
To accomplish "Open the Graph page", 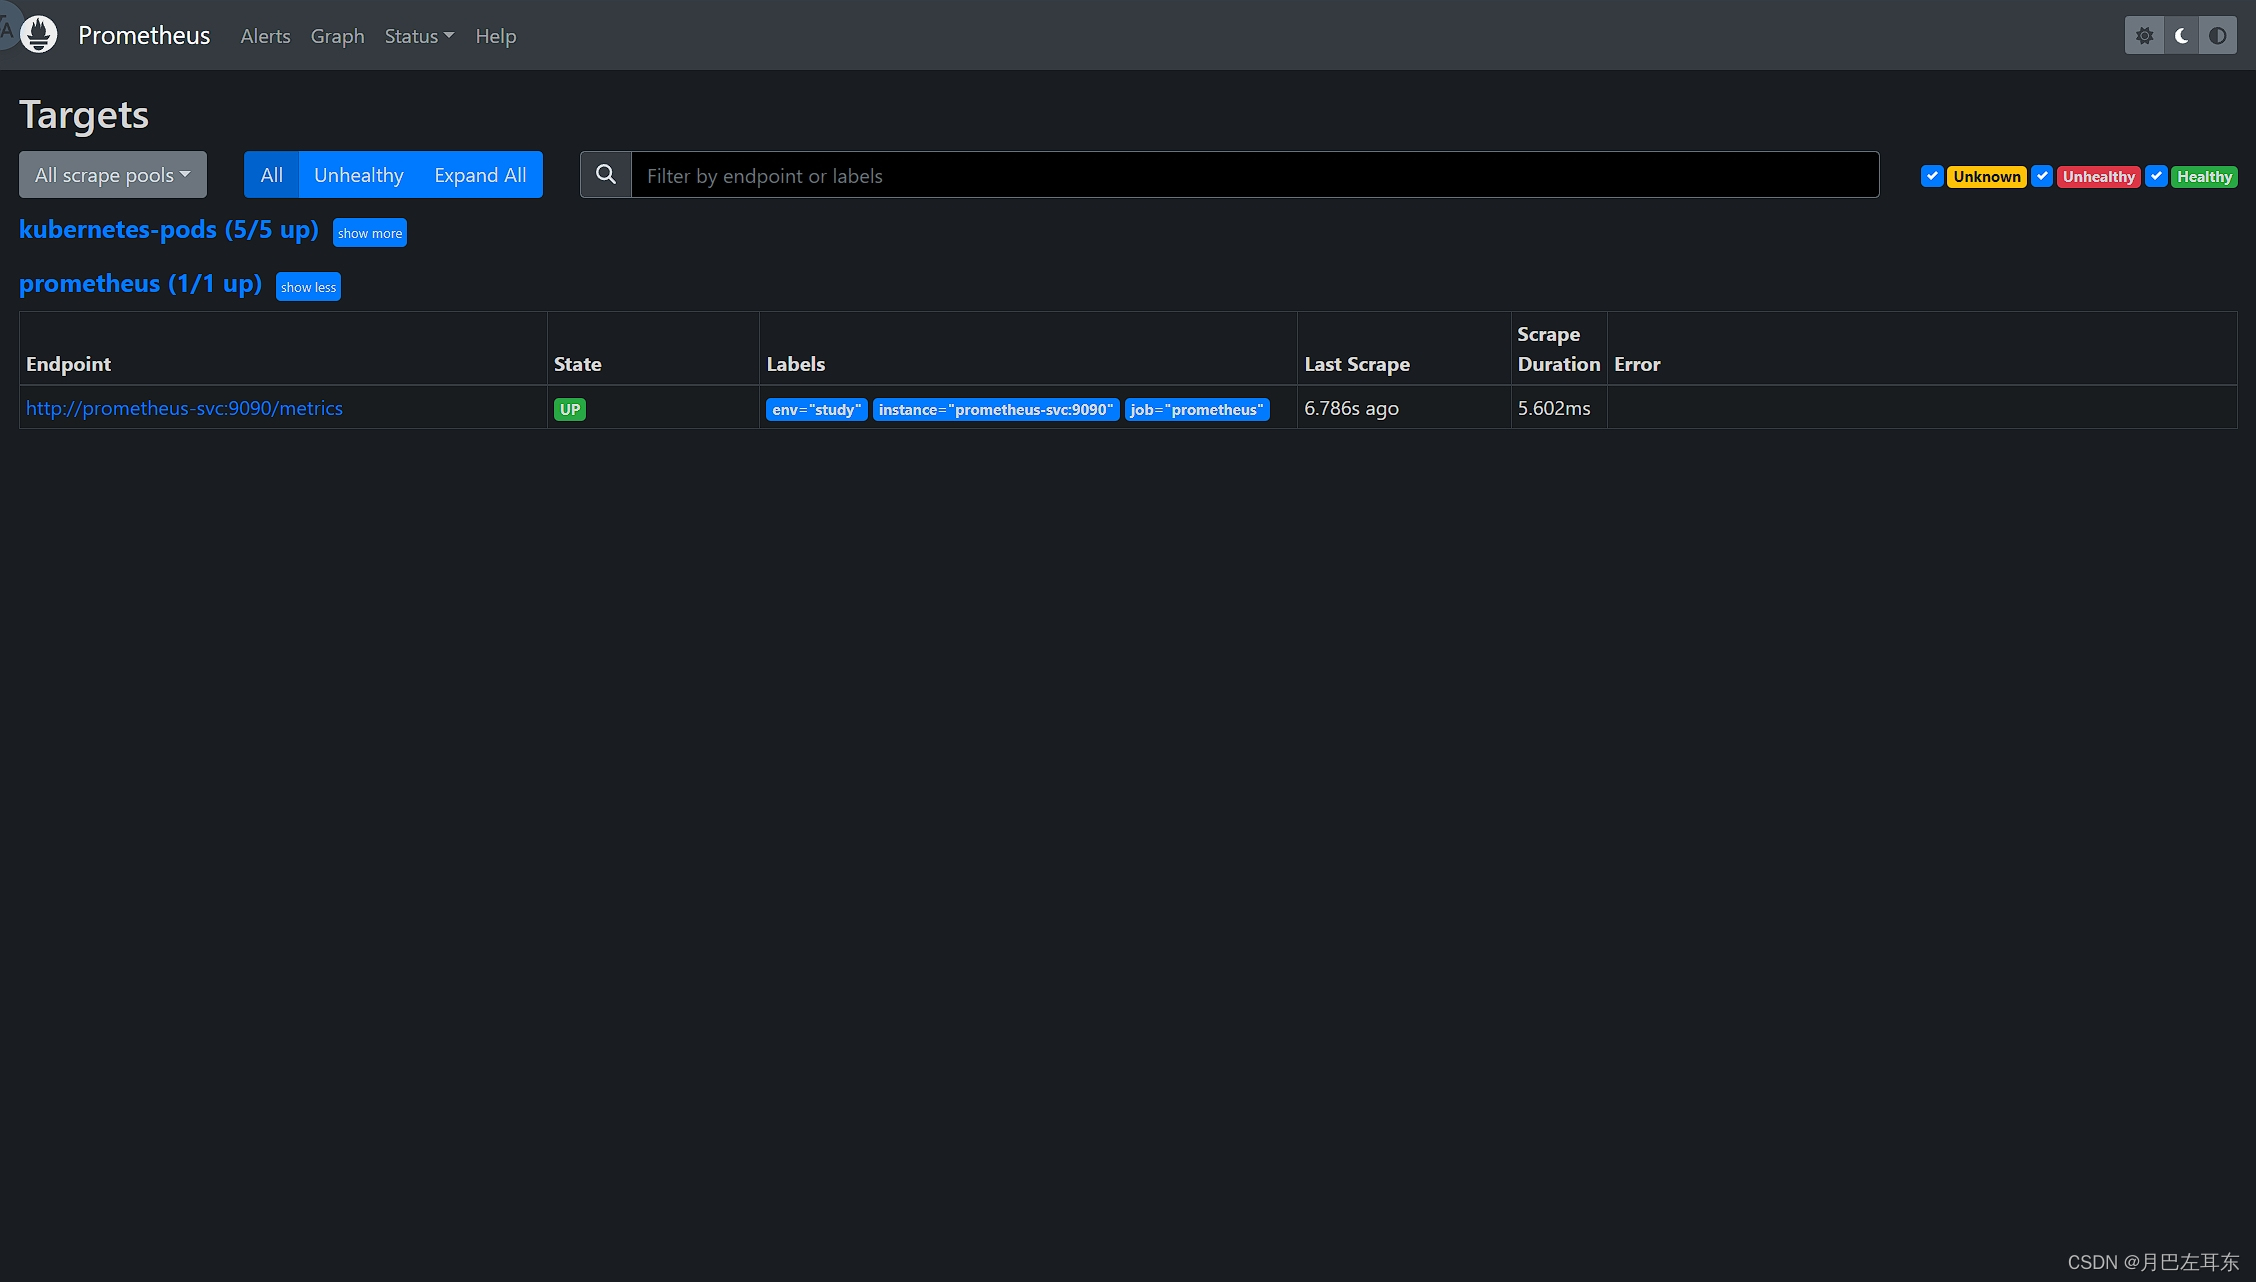I will (x=338, y=36).
